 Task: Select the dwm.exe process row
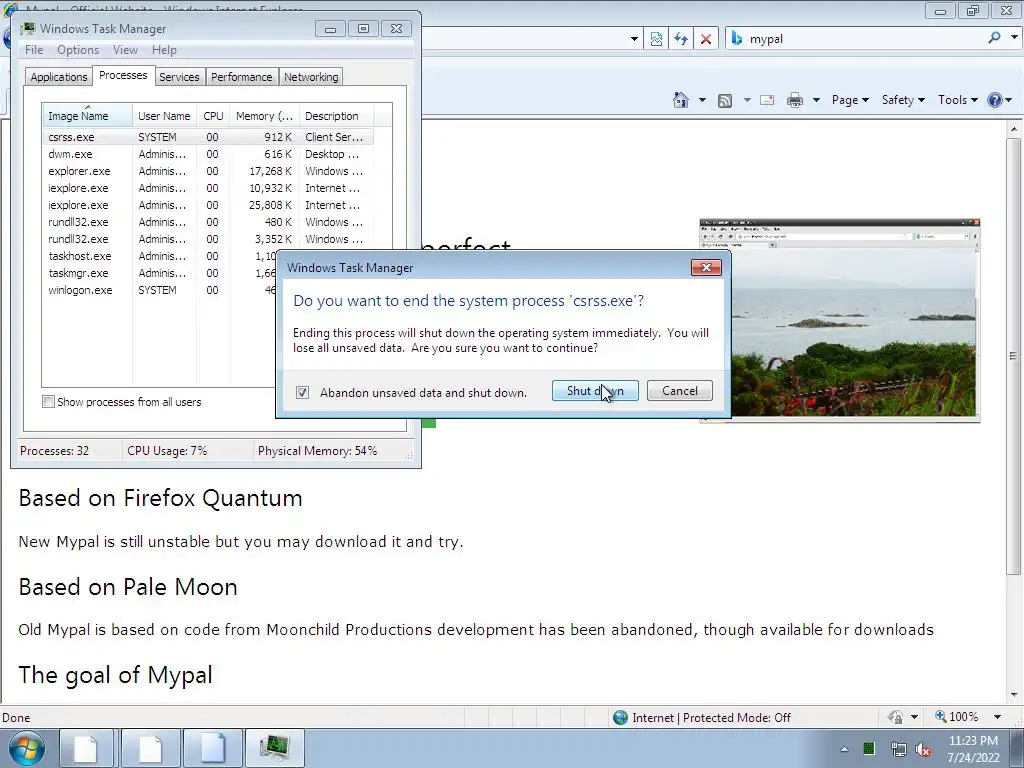[208, 154]
